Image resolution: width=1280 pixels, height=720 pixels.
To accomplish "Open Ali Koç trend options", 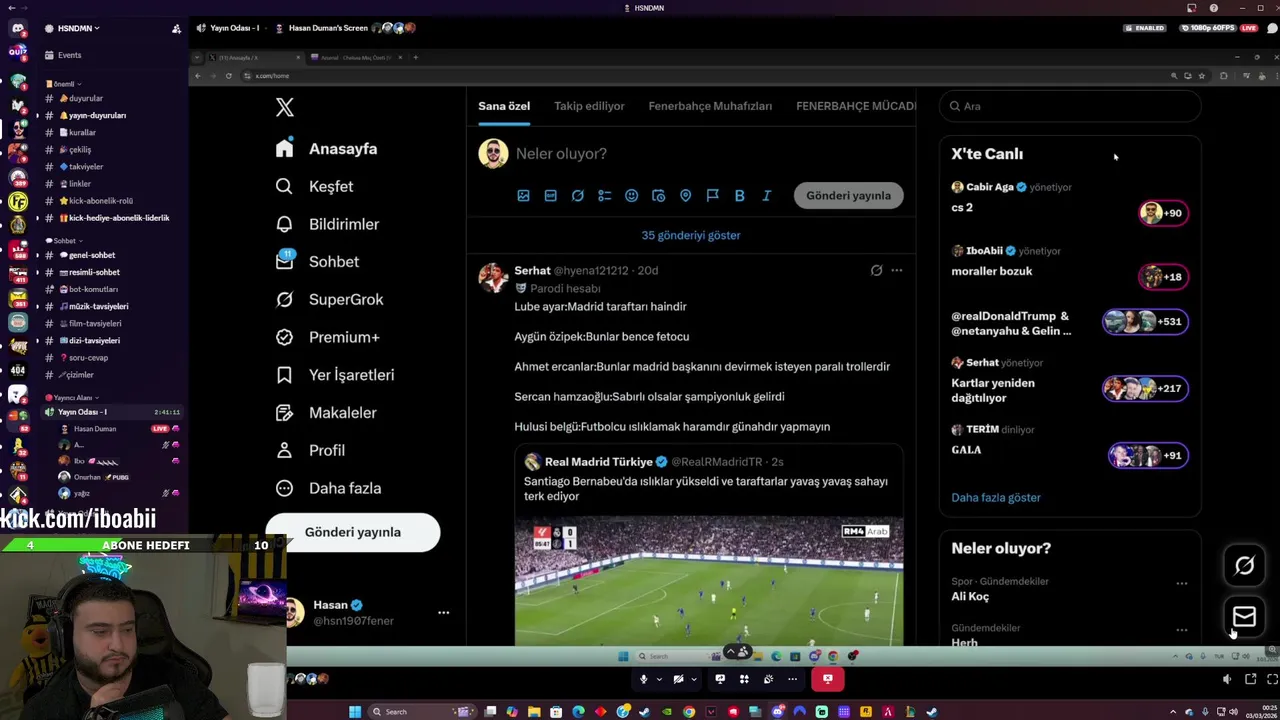I will coord(1182,583).
